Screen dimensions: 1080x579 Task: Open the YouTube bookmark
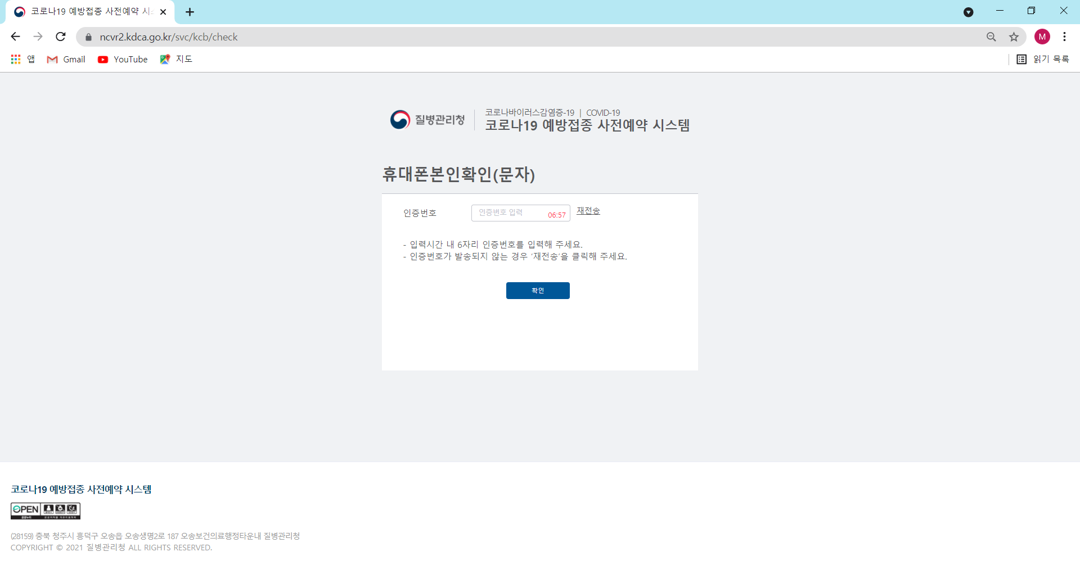coord(123,59)
